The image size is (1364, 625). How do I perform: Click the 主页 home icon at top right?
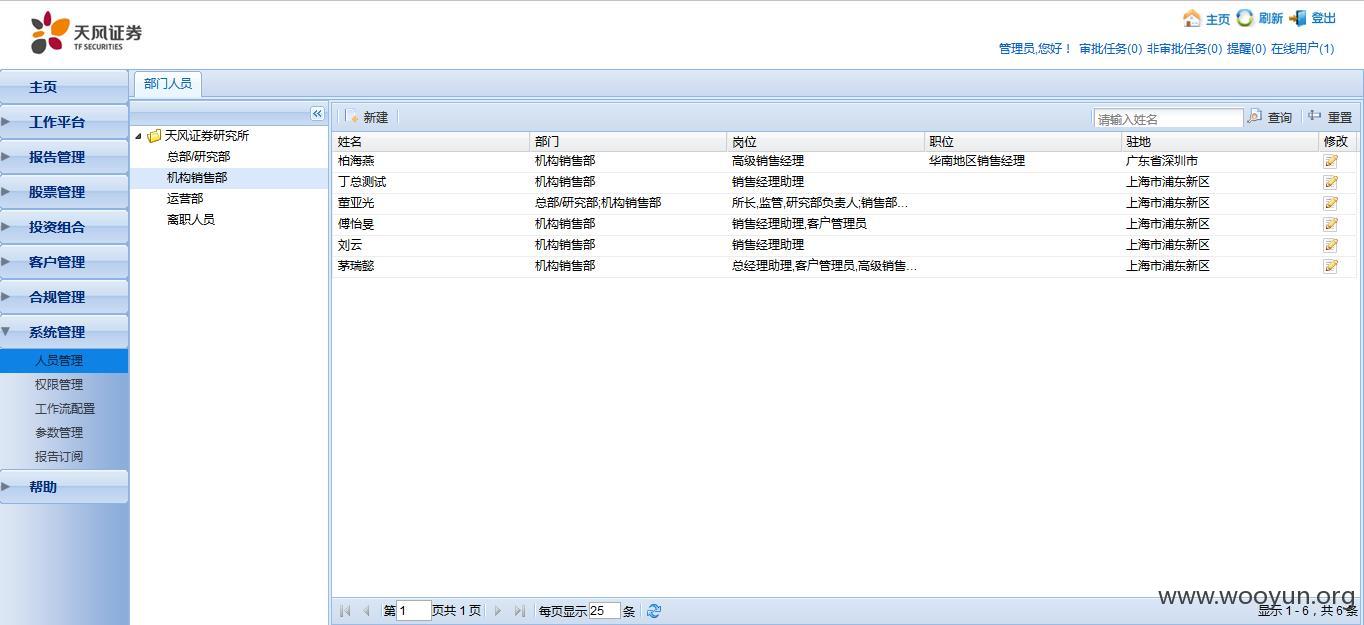coord(1192,18)
